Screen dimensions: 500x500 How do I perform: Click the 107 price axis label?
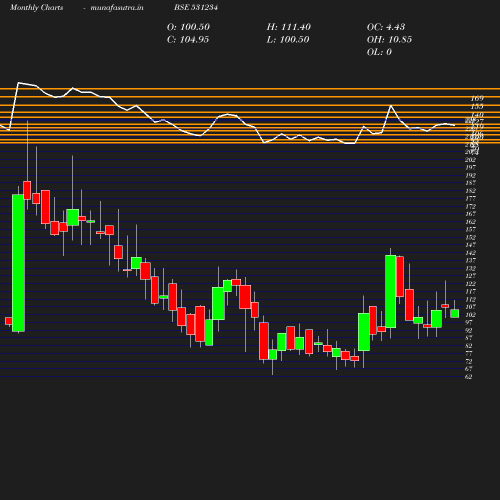470,307
